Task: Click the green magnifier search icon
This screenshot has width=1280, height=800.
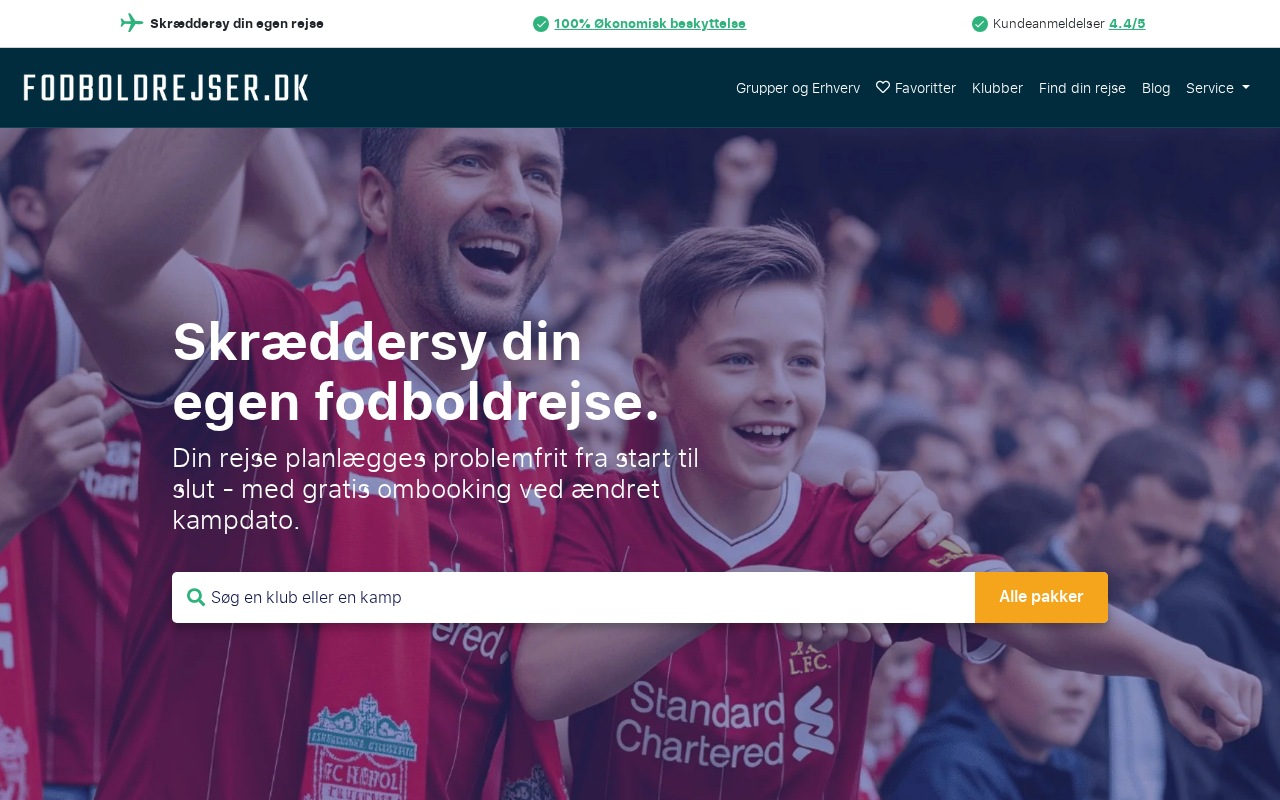Action: [196, 597]
